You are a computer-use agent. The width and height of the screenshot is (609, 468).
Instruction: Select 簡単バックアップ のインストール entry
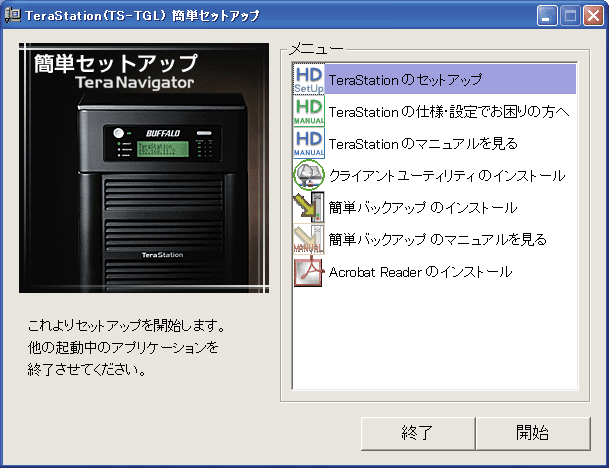coord(434,207)
